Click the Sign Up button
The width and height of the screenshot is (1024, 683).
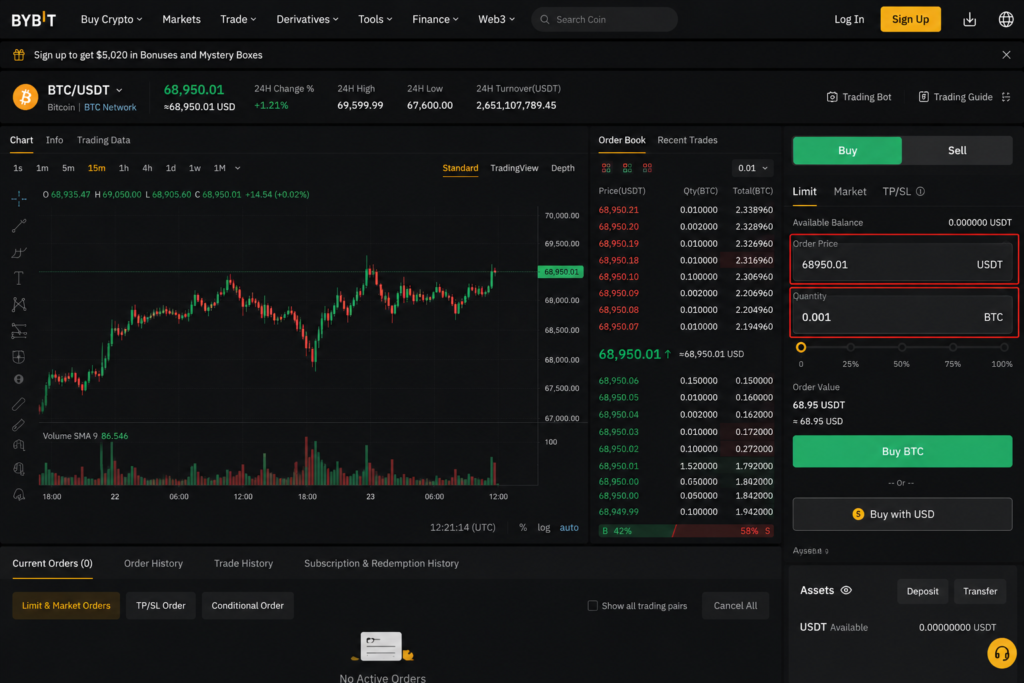tap(910, 20)
